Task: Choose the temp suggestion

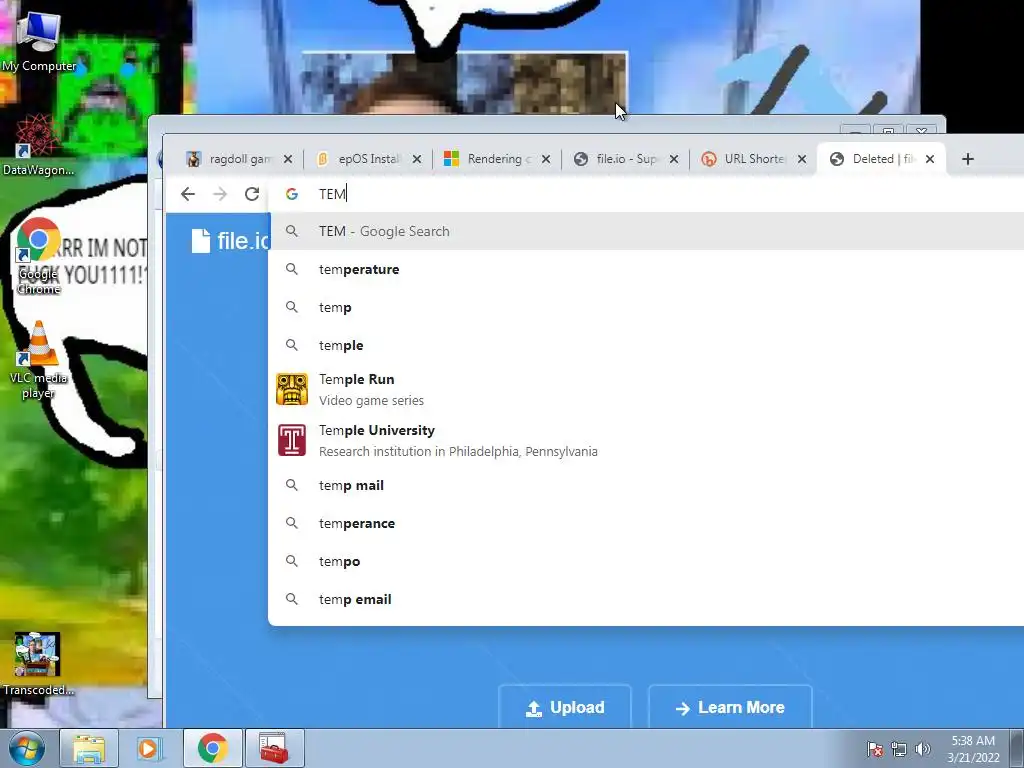Action: point(647,307)
